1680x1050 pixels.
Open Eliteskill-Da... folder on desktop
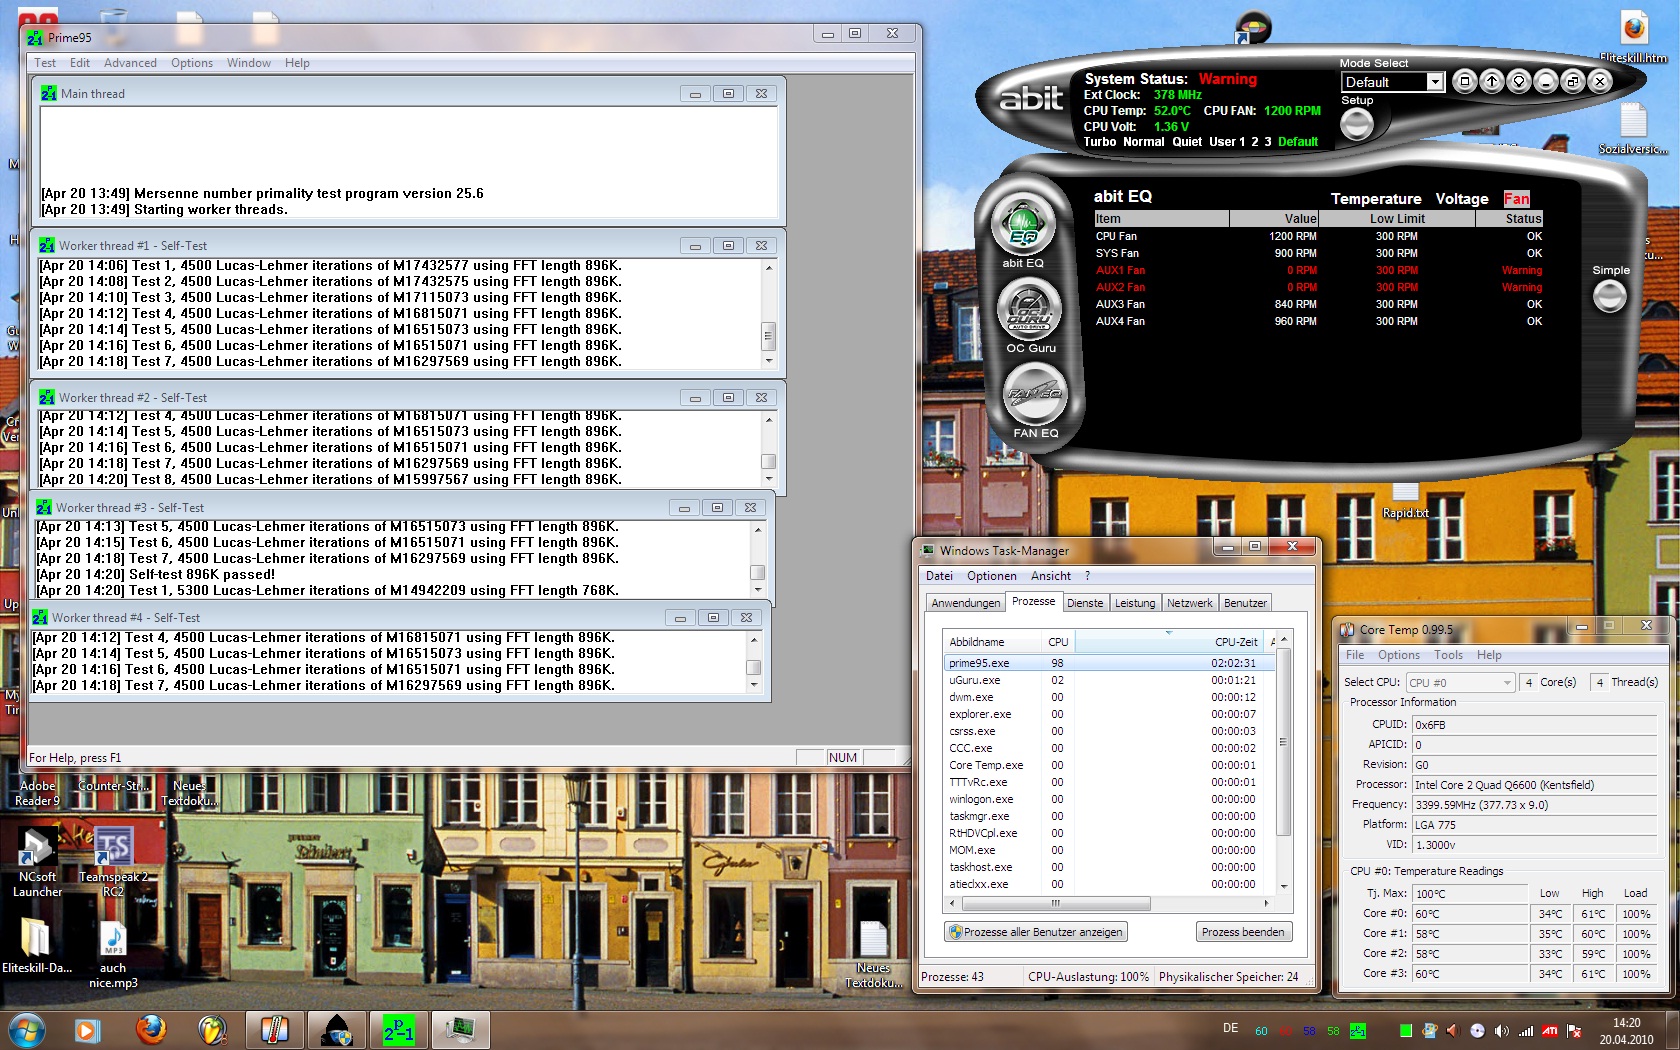[37, 947]
